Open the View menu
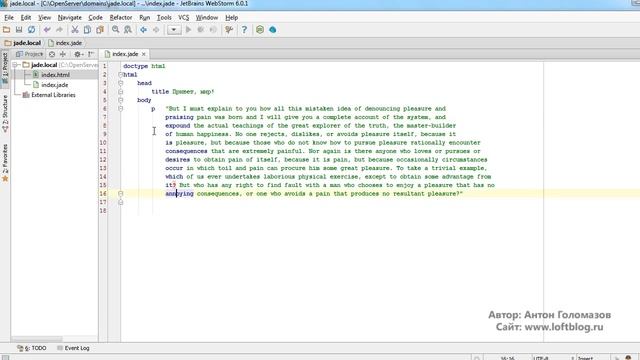Viewport: 640px width, 360px height. point(44,18)
